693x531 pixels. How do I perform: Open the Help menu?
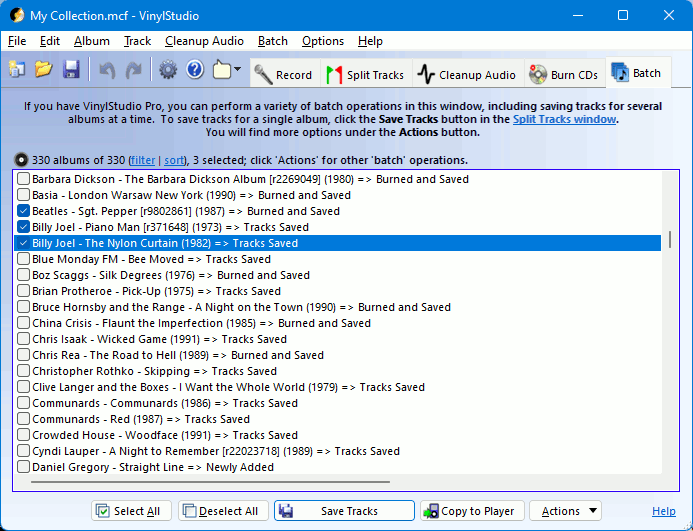pyautogui.click(x=370, y=41)
